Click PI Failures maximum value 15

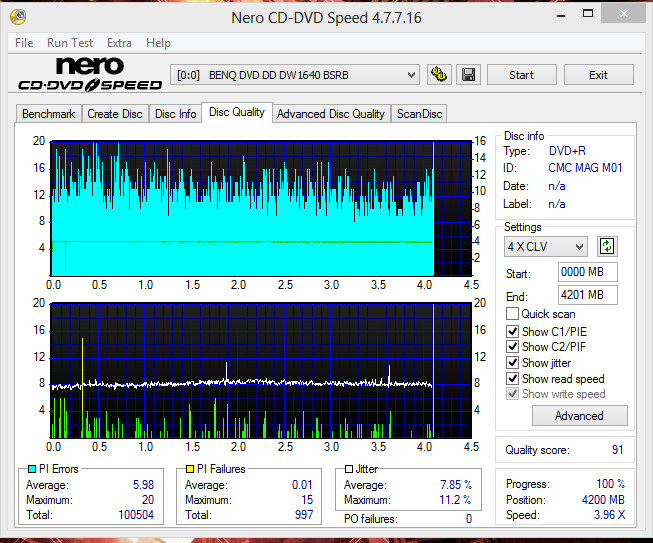(x=307, y=500)
